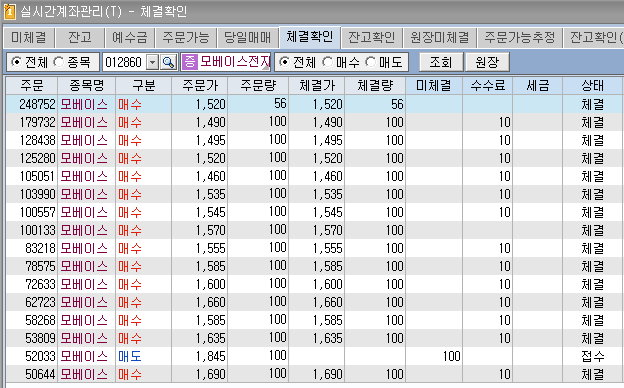The height and width of the screenshot is (388, 624).
Task: Select order number 78575
Action: 40,266
